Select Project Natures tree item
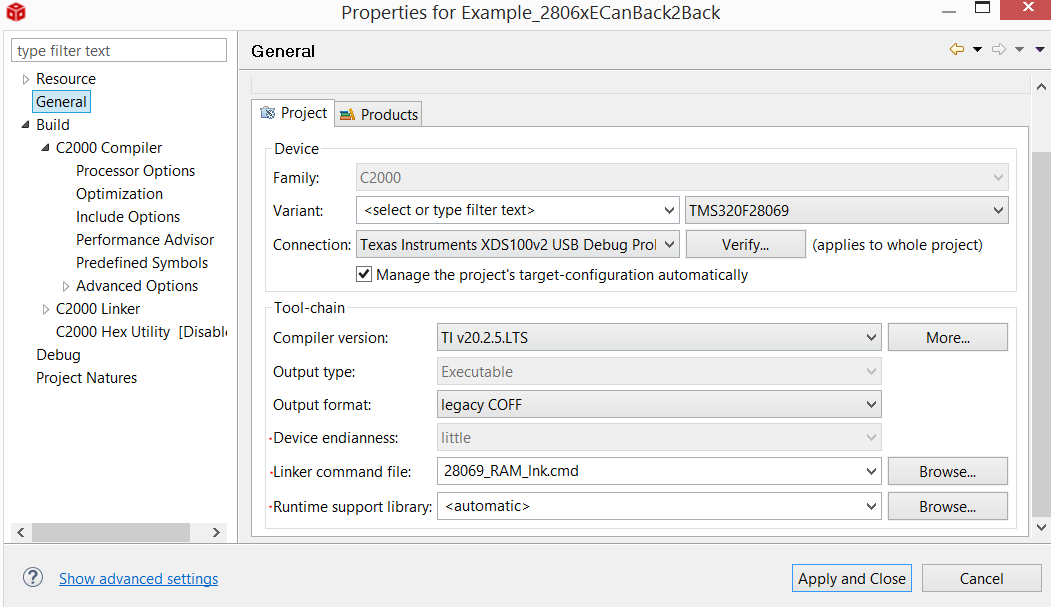 pos(86,378)
